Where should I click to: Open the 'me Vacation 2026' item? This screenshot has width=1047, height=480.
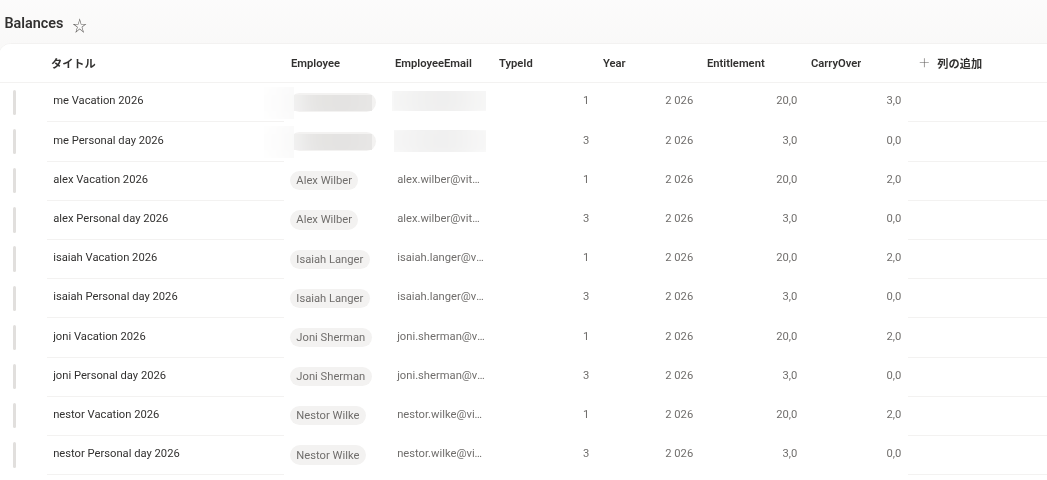click(x=98, y=100)
